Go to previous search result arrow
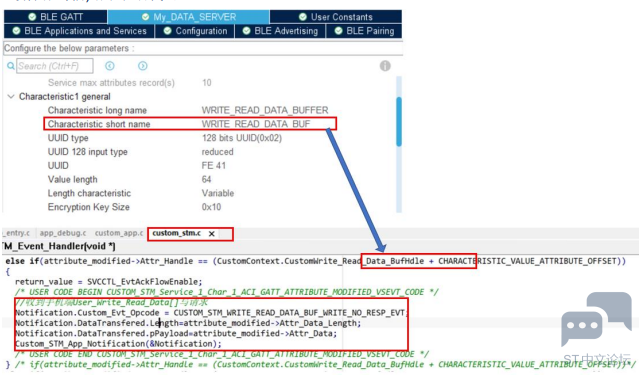Viewport: 640px width, 375px height. (x=110, y=66)
